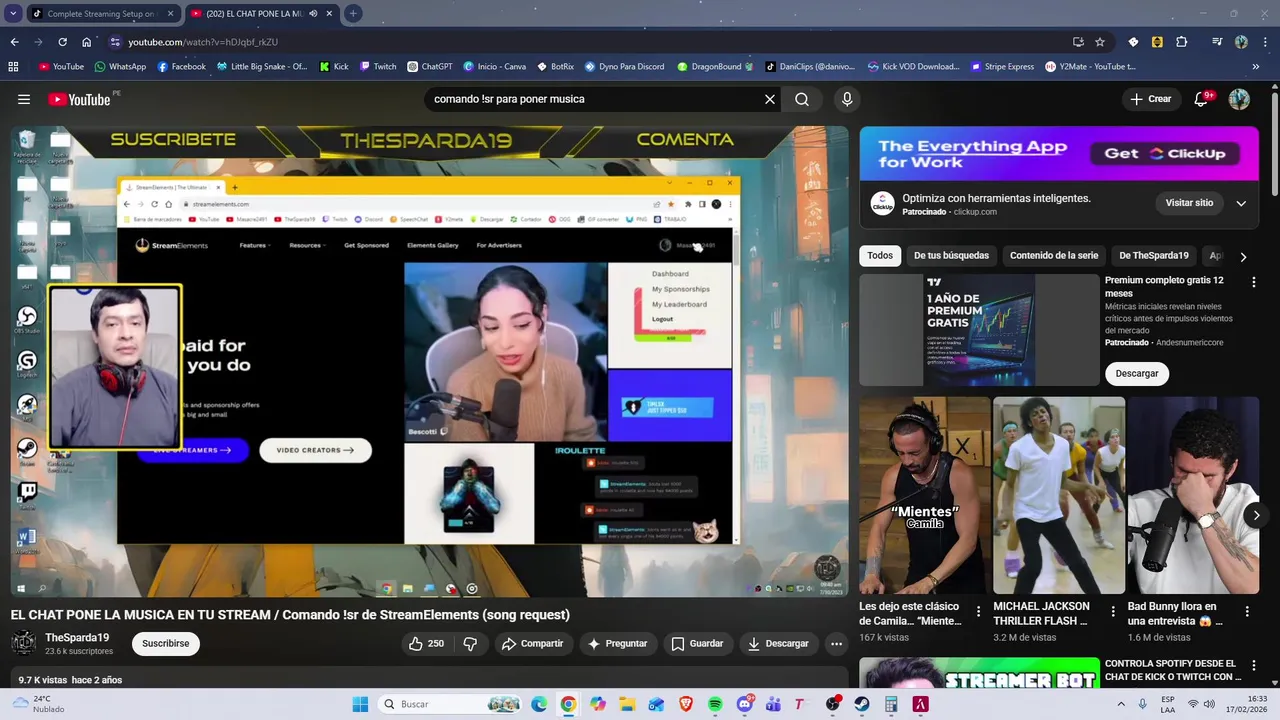The height and width of the screenshot is (720, 1280).
Task: Open options for Premium completo ad
Action: (1253, 282)
